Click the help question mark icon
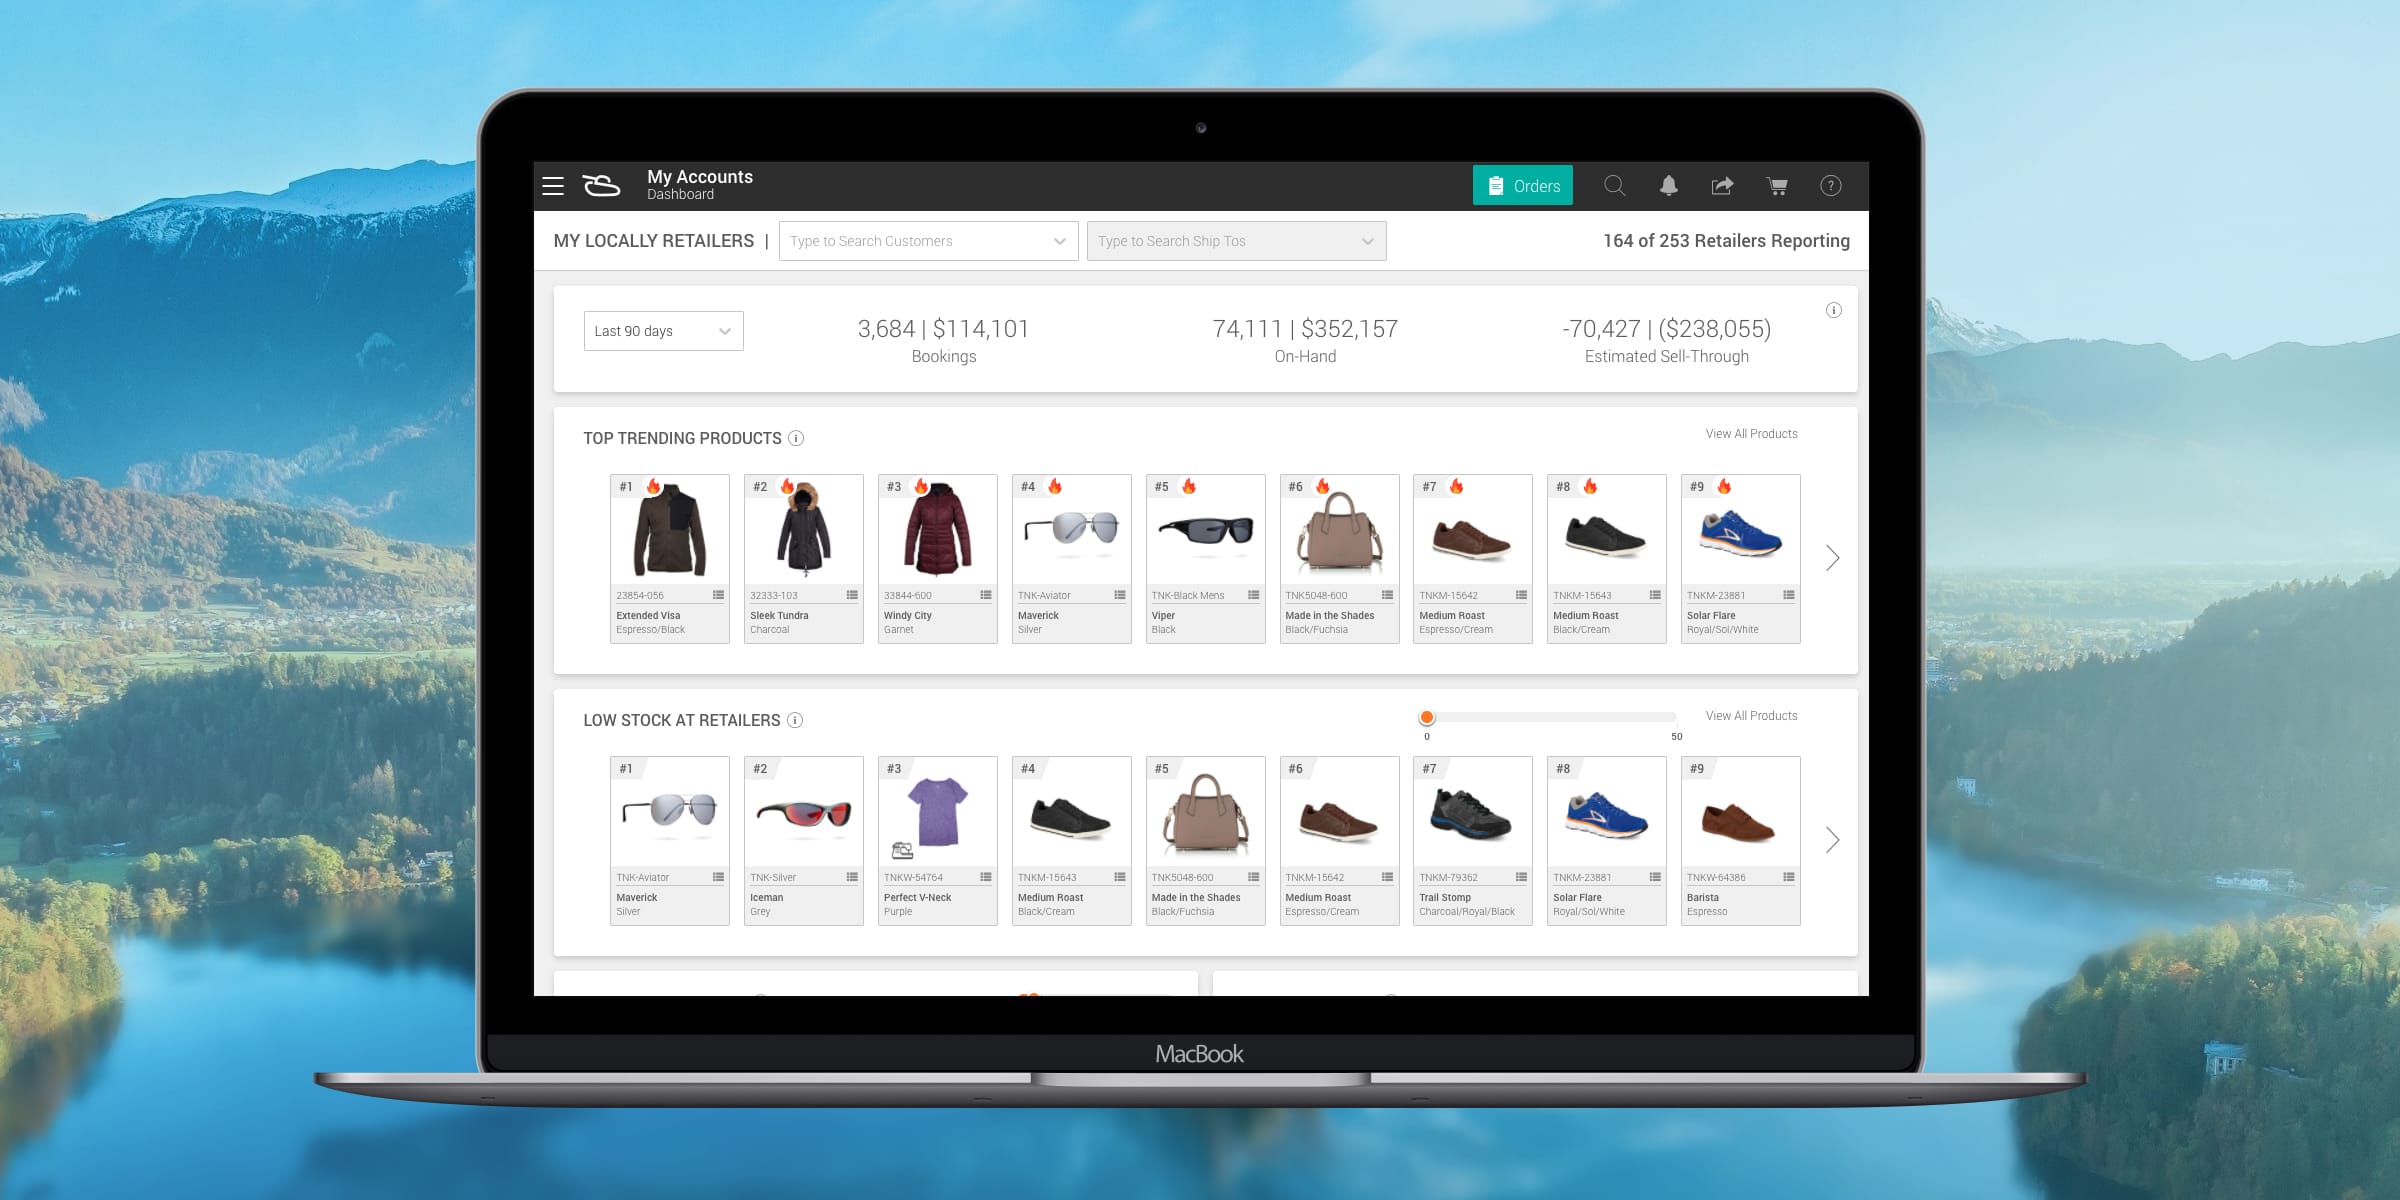The image size is (2400, 1200). pos(1830,186)
